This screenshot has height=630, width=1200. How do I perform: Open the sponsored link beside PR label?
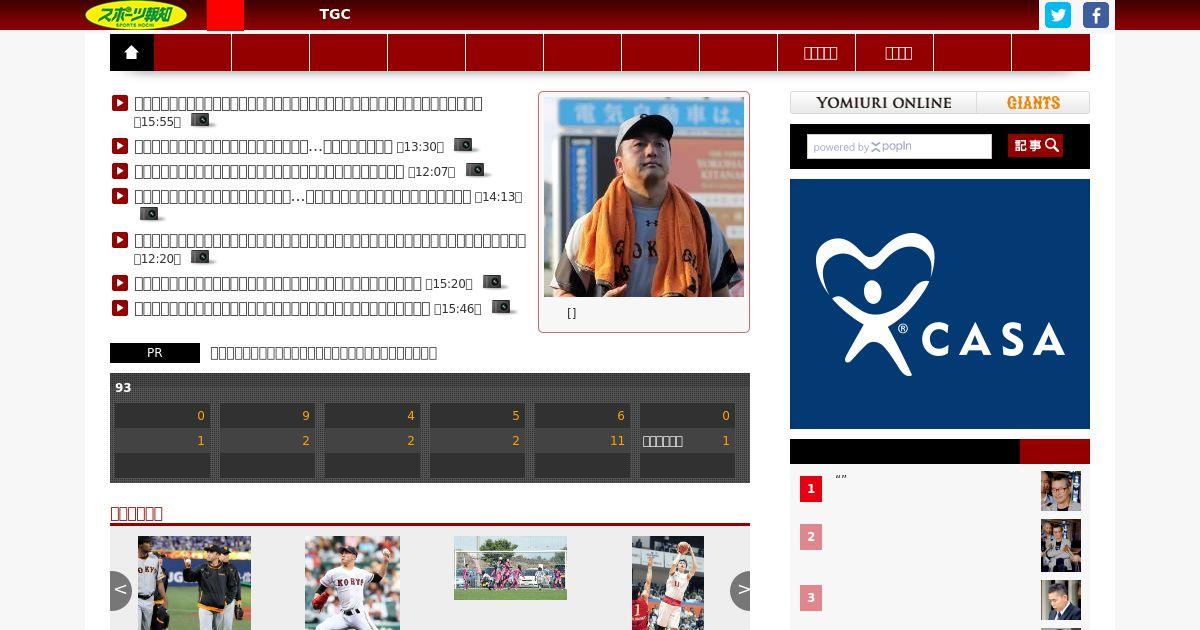coord(323,352)
